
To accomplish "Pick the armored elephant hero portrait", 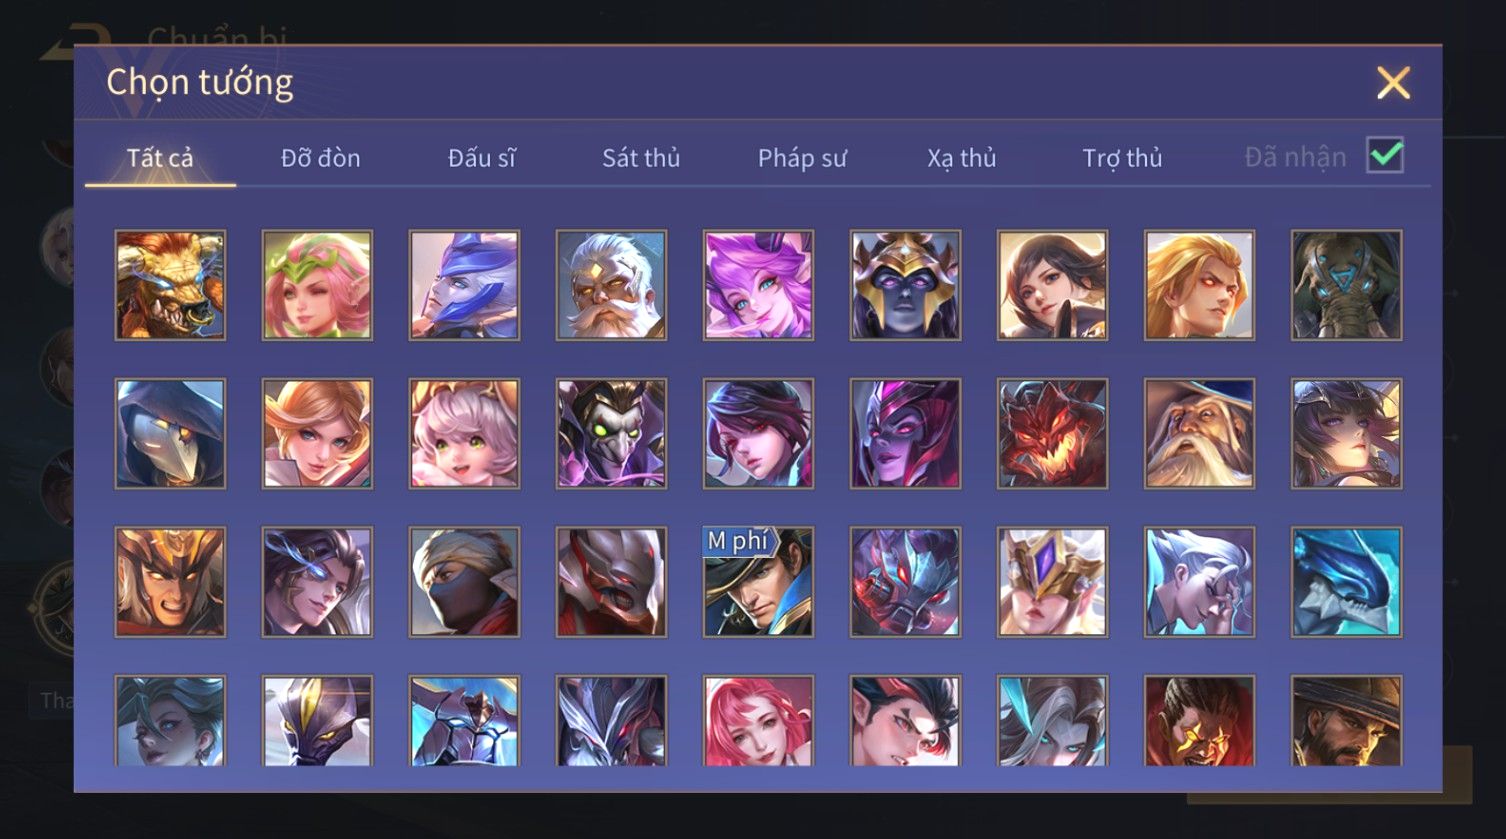I will [1346, 285].
